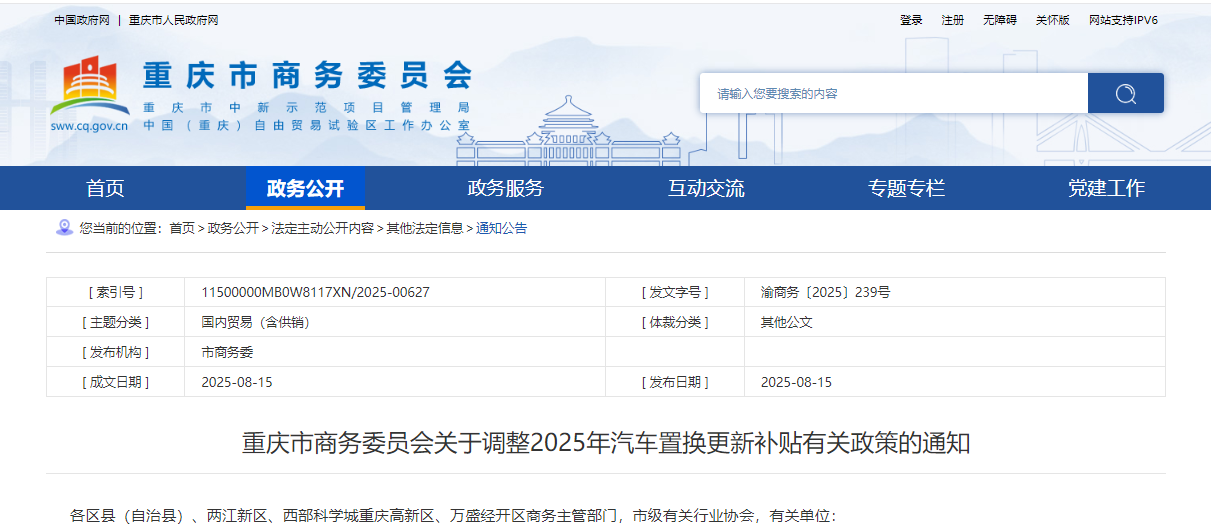Open the 首页 navigation tab
Screen dimensions: 1211x530
[105, 188]
